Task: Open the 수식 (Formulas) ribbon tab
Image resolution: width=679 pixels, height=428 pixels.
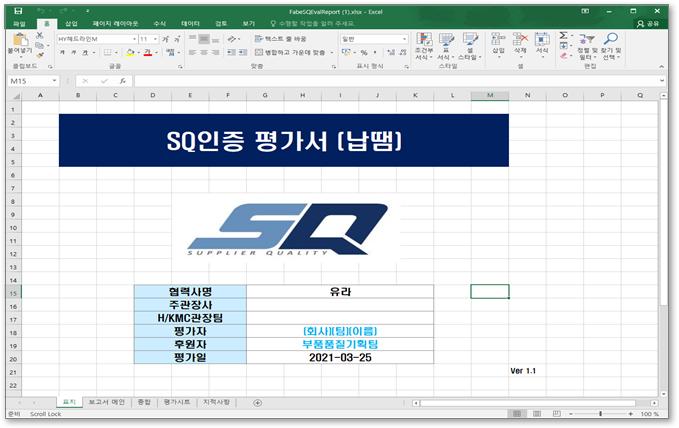Action: [159, 22]
